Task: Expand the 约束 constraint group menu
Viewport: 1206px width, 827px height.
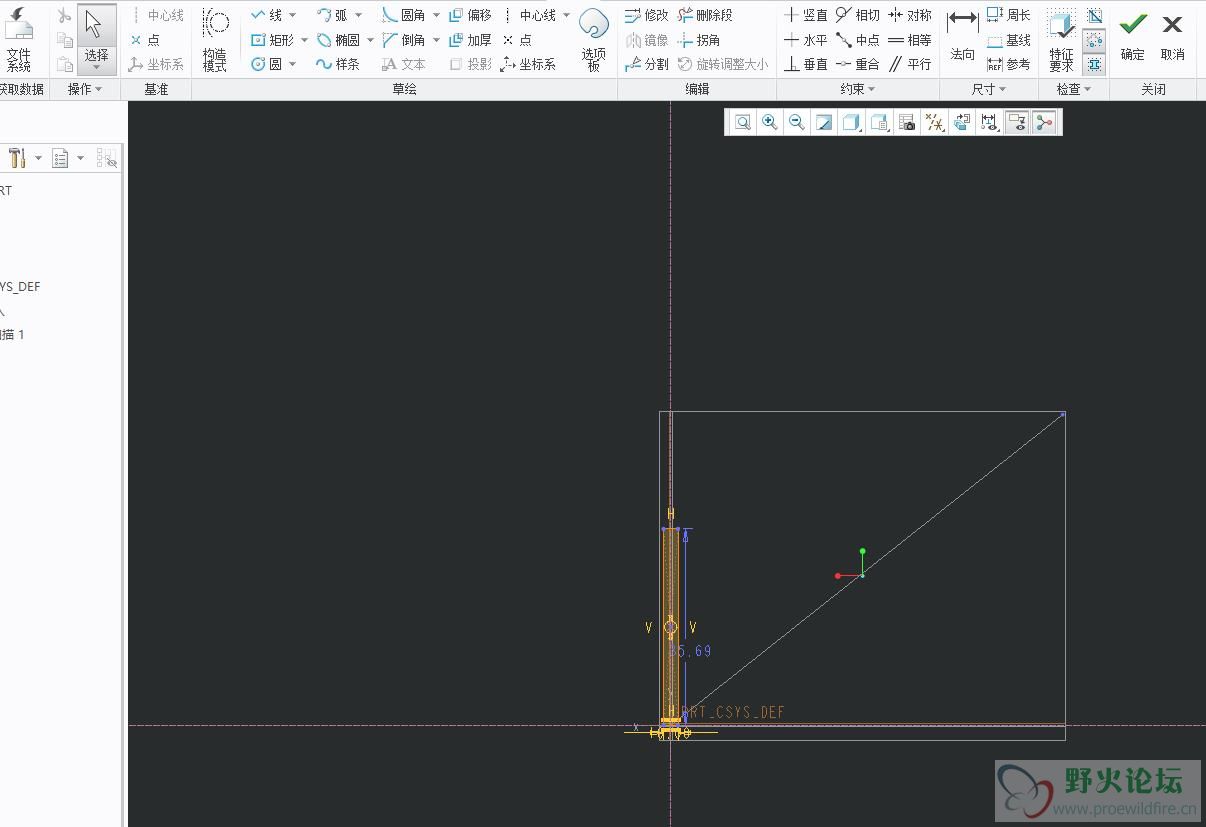Action: [858, 89]
